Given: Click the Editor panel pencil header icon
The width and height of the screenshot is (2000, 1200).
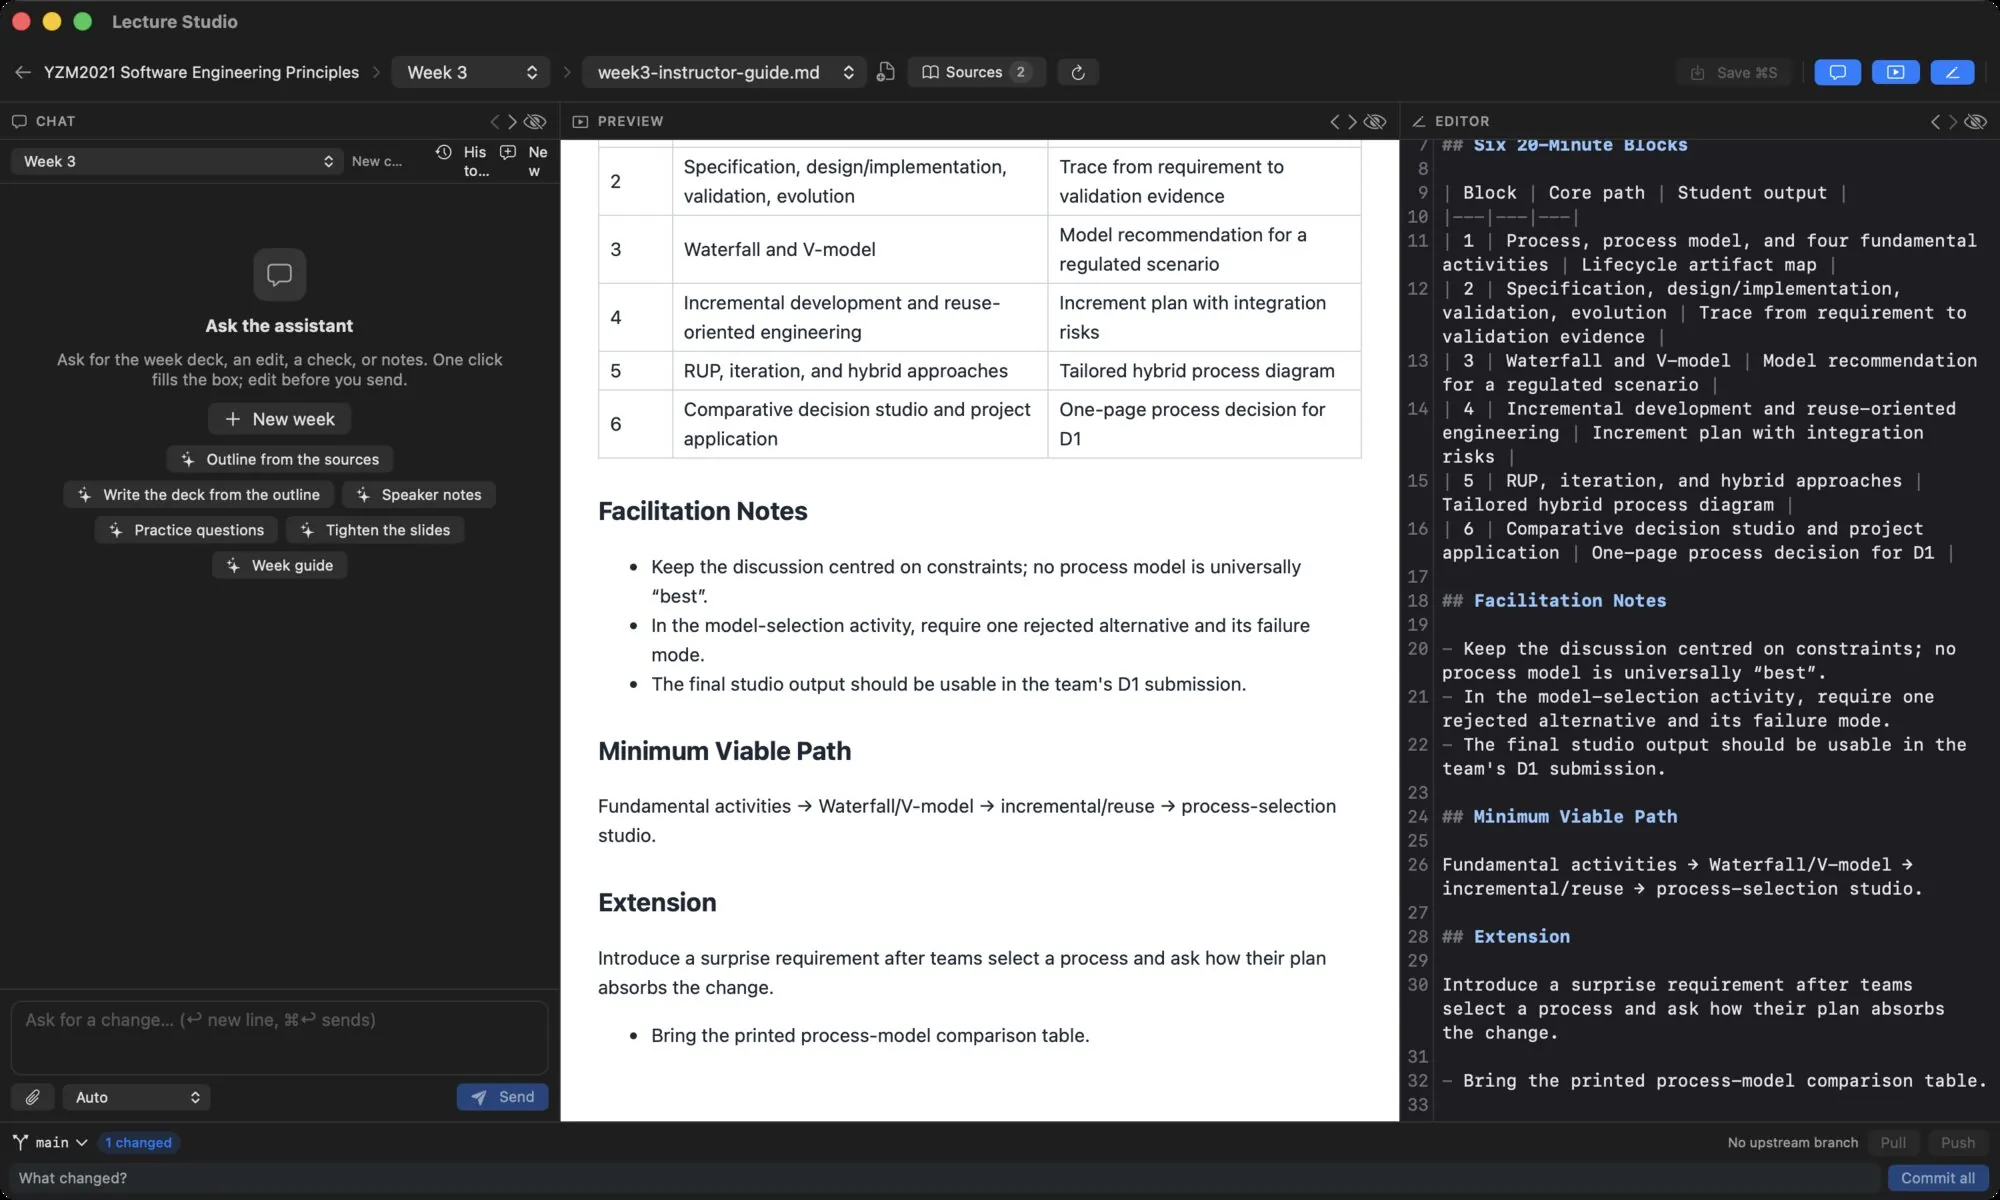Looking at the screenshot, I should (x=1418, y=121).
